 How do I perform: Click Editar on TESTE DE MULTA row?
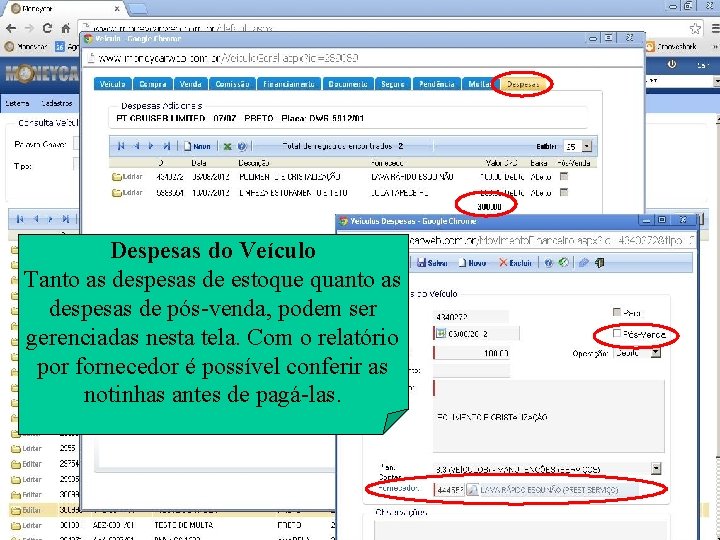point(32,525)
